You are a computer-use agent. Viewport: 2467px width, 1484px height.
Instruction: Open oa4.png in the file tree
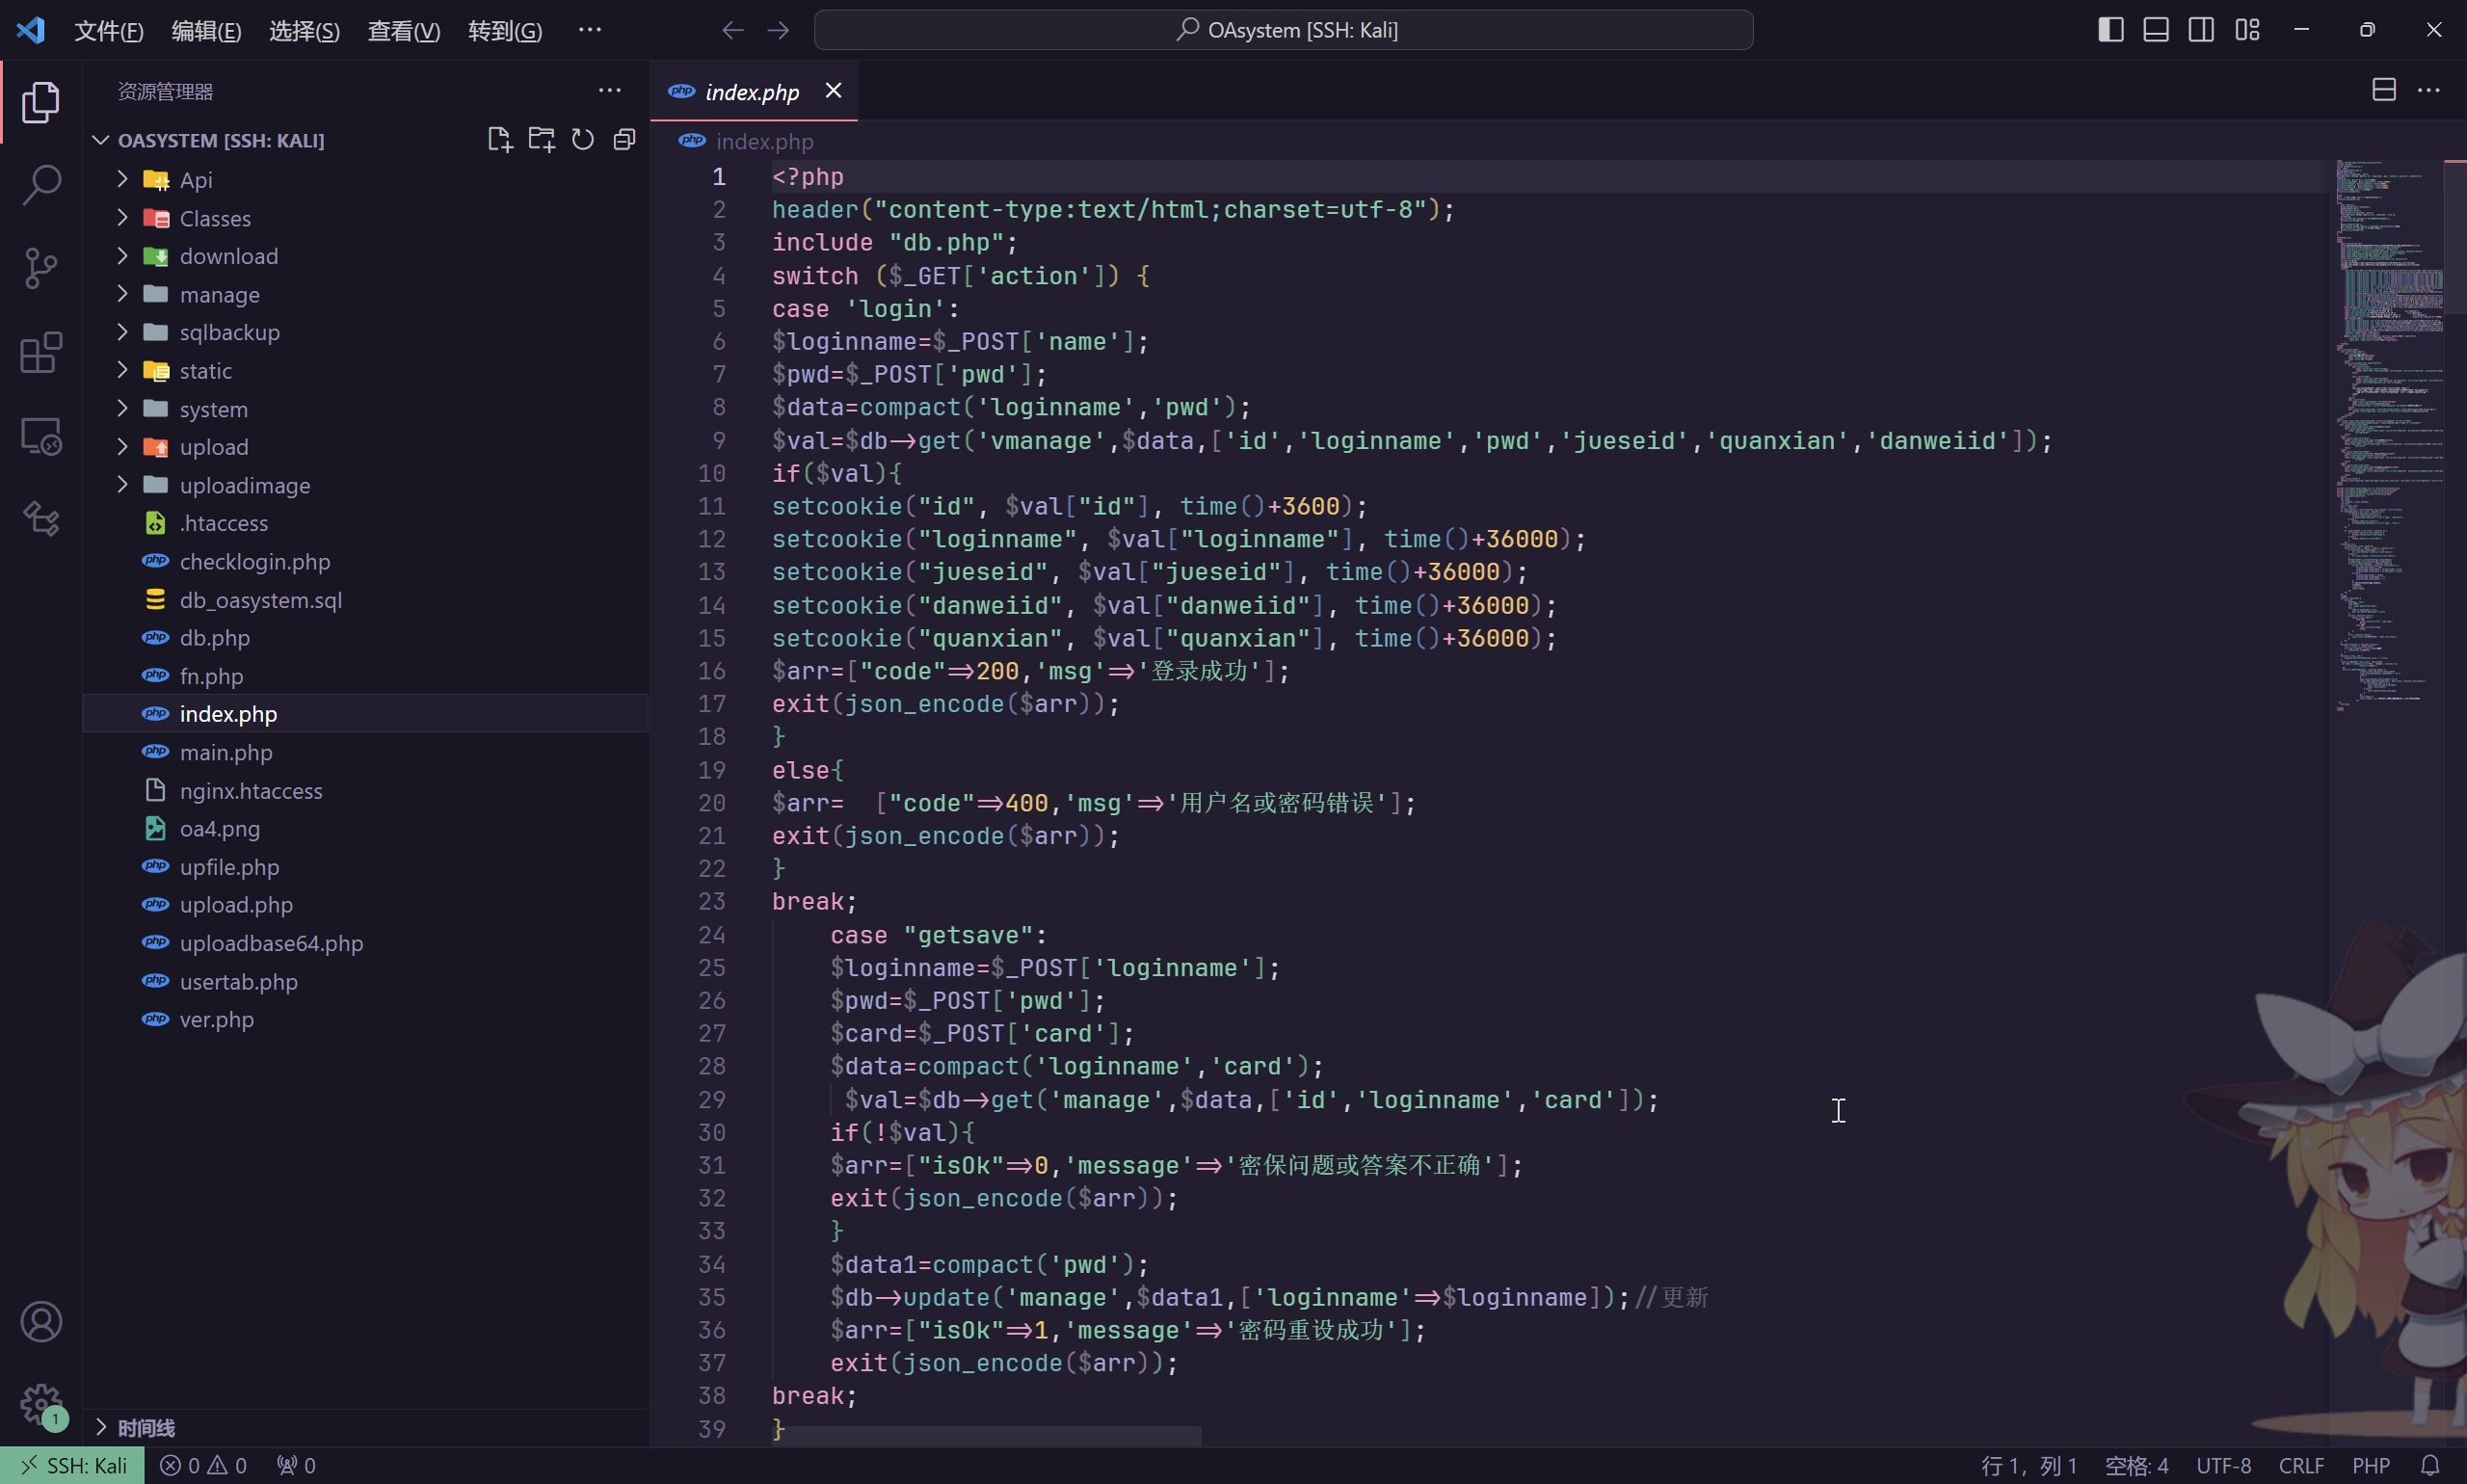click(365, 829)
